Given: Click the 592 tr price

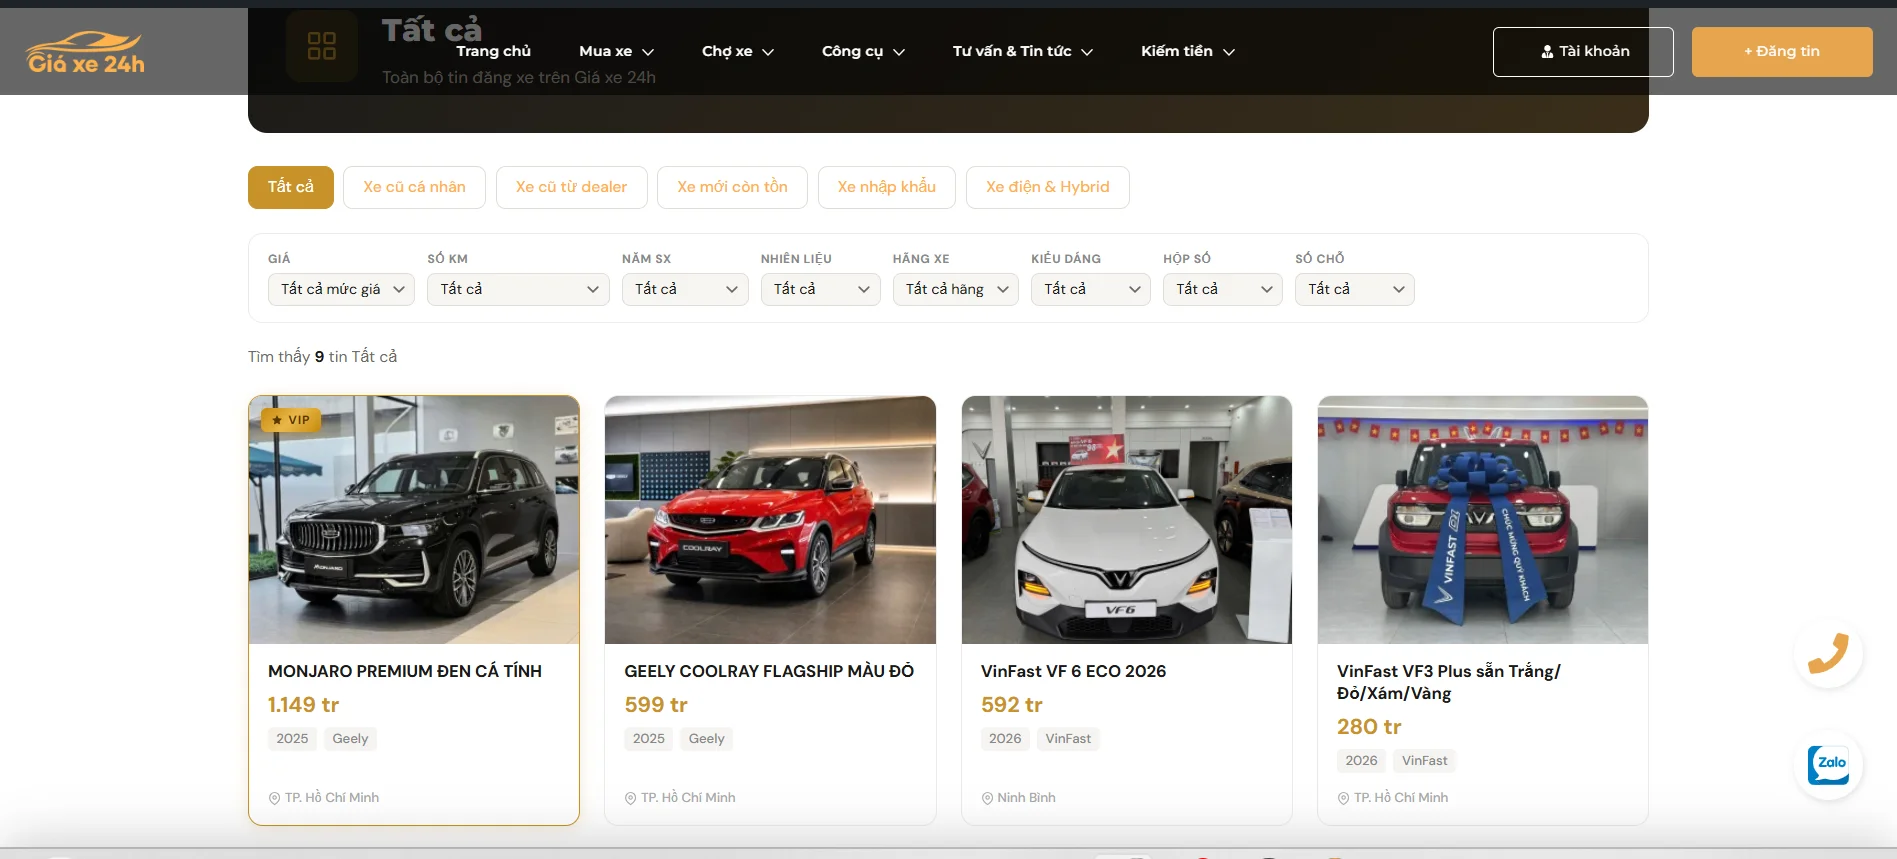Looking at the screenshot, I should (x=1012, y=705).
